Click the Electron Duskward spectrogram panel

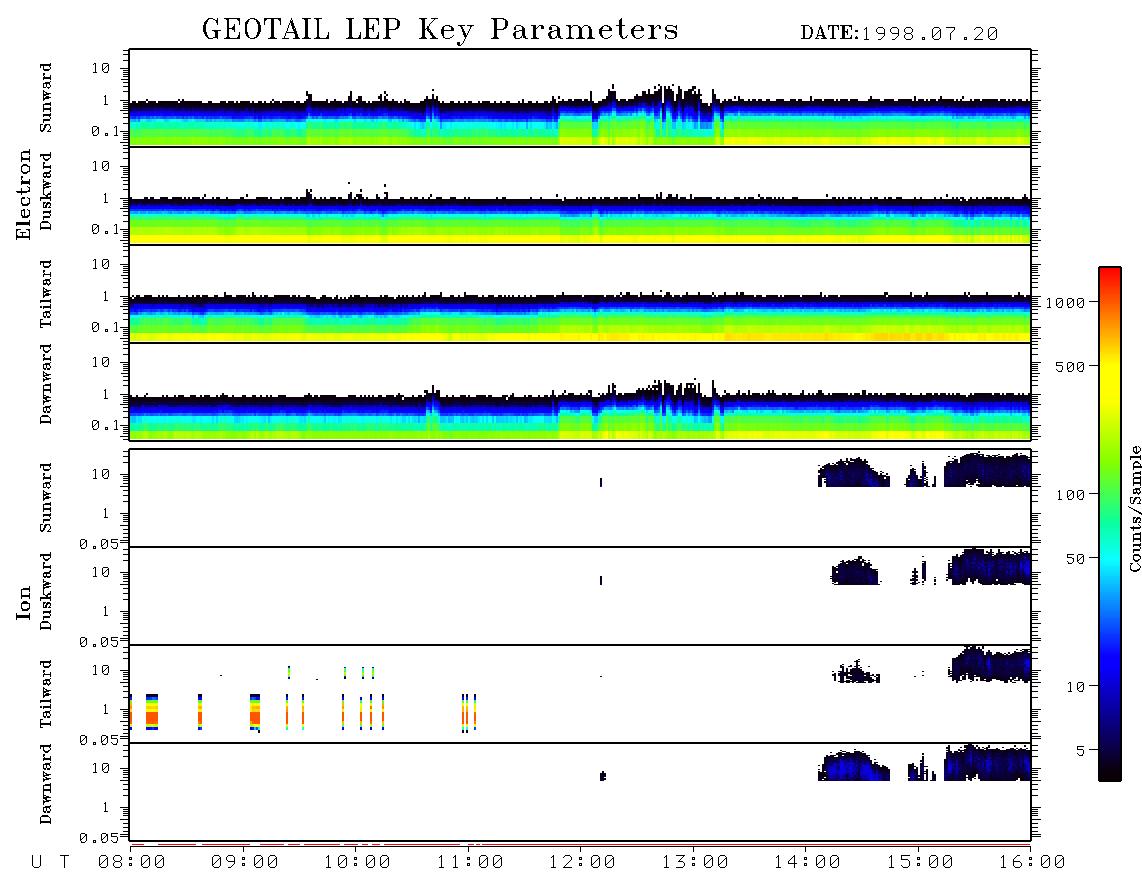(580, 196)
